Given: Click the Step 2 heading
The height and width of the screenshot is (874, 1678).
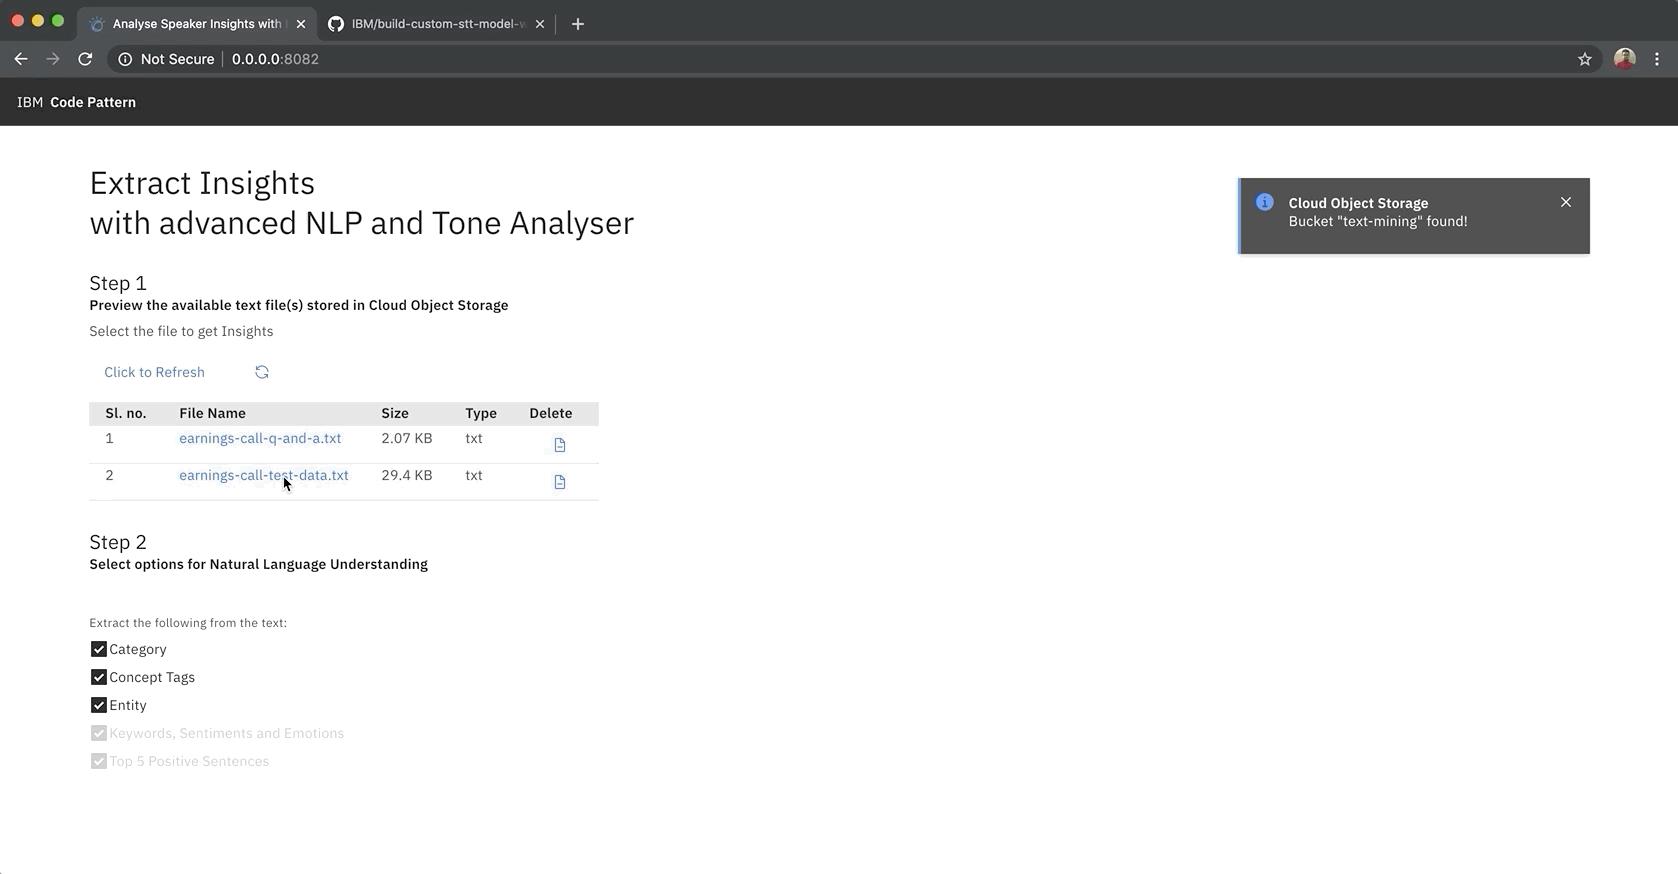Looking at the screenshot, I should 118,542.
